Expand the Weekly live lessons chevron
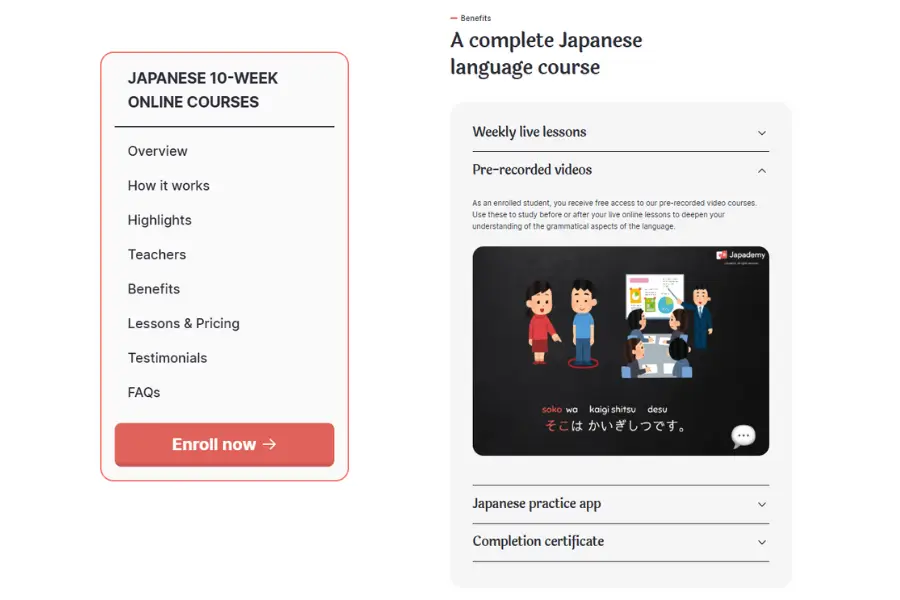Screen dimensions: 900x600 [x=762, y=133]
